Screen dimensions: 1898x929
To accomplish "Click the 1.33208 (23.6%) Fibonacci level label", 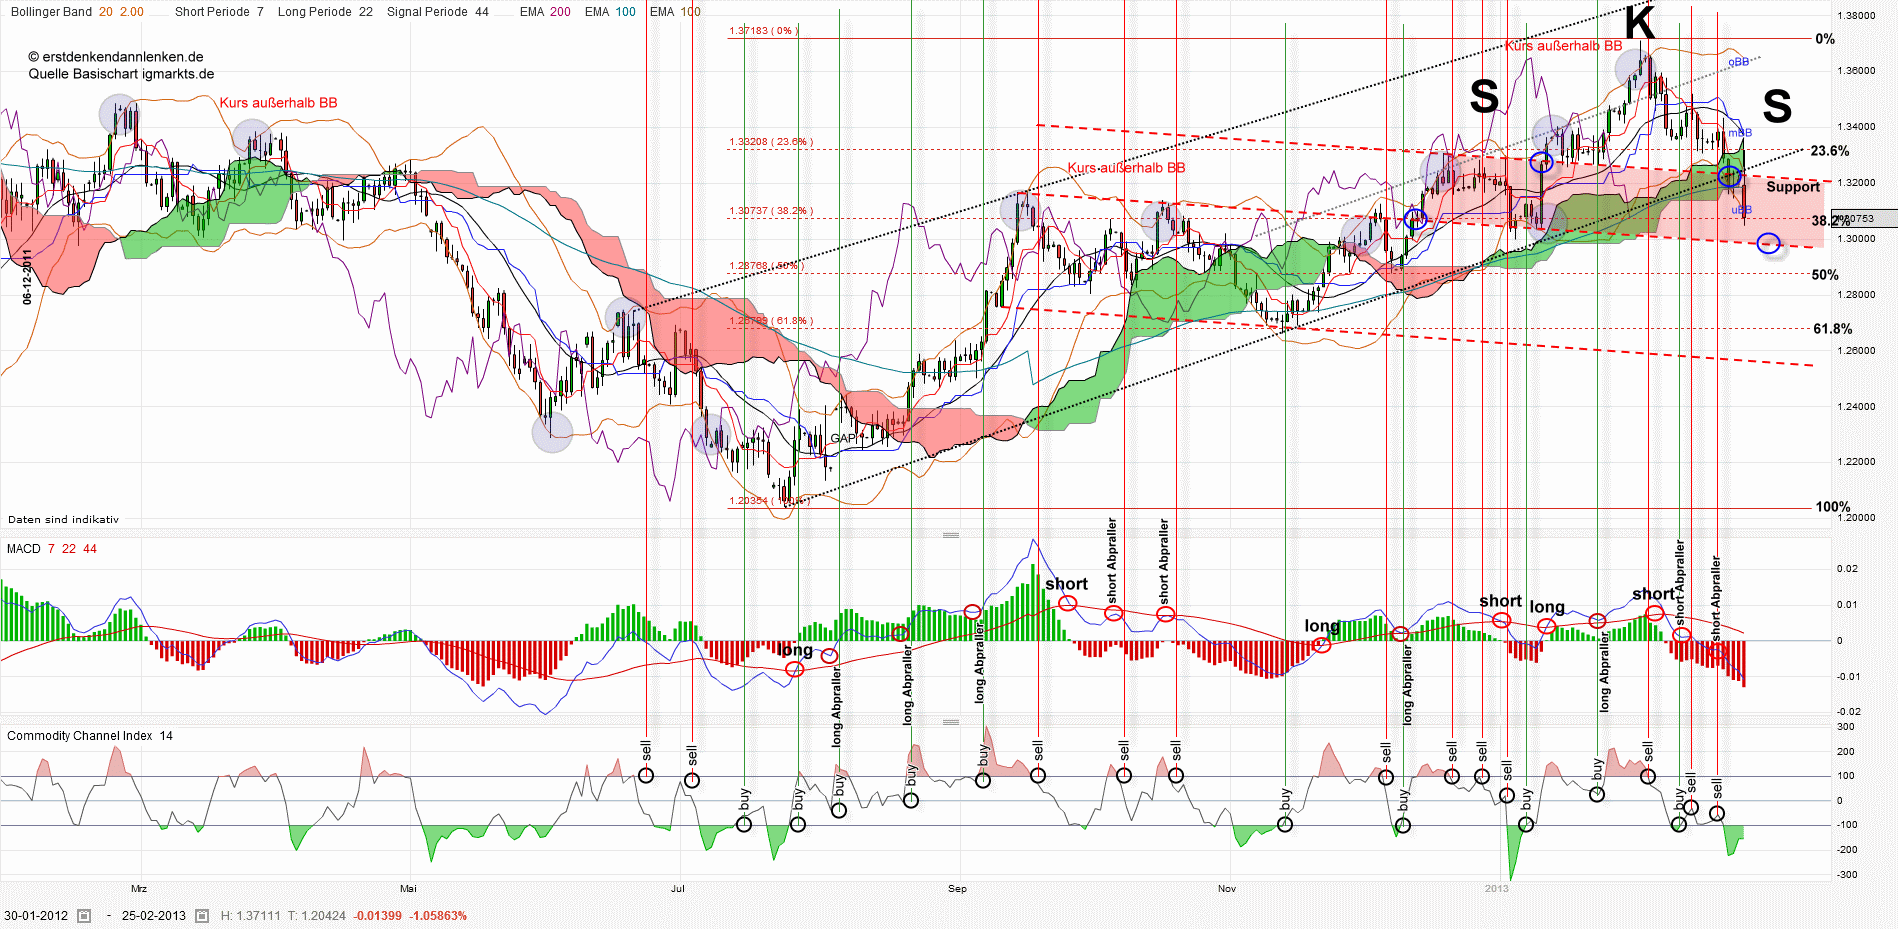I will 771,142.
